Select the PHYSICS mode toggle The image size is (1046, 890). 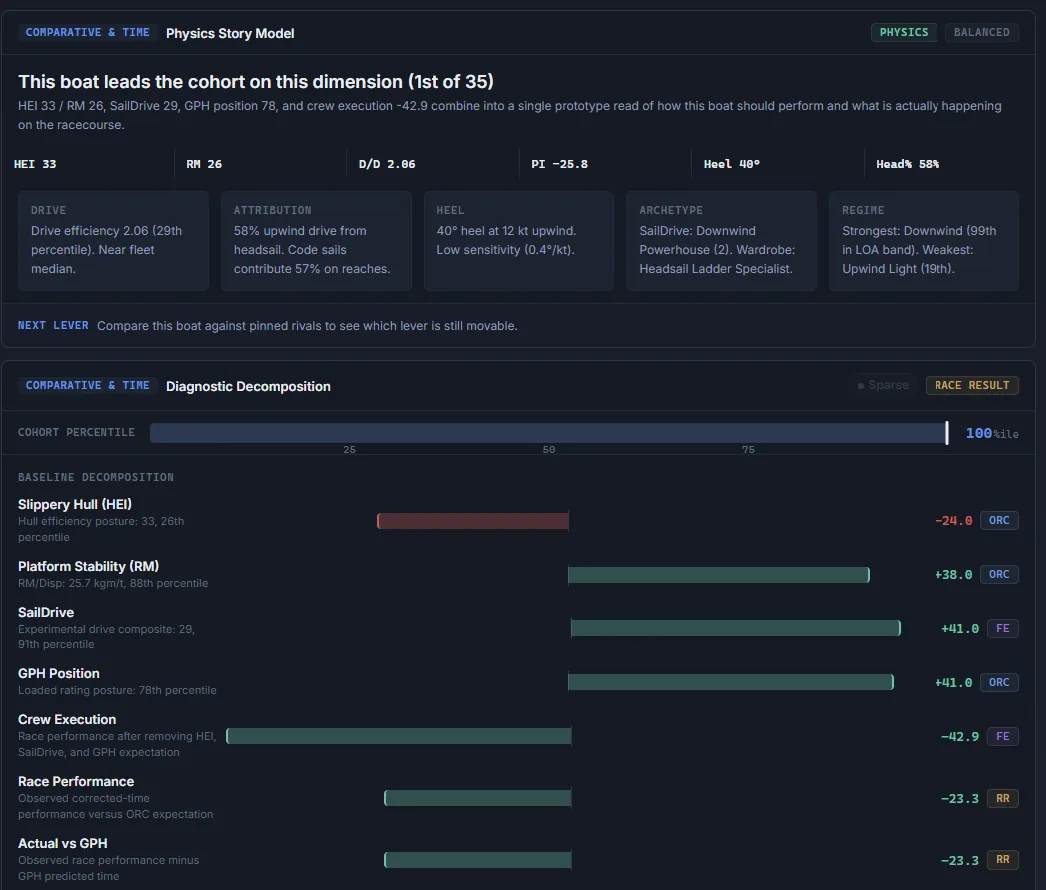(x=903, y=32)
